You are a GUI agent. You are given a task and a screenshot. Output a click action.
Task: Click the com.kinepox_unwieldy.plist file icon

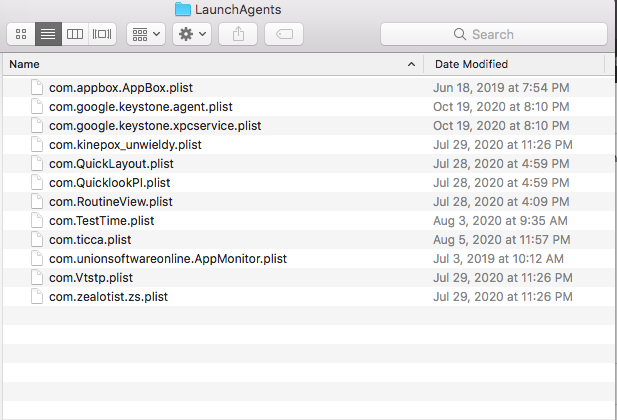click(x=38, y=145)
